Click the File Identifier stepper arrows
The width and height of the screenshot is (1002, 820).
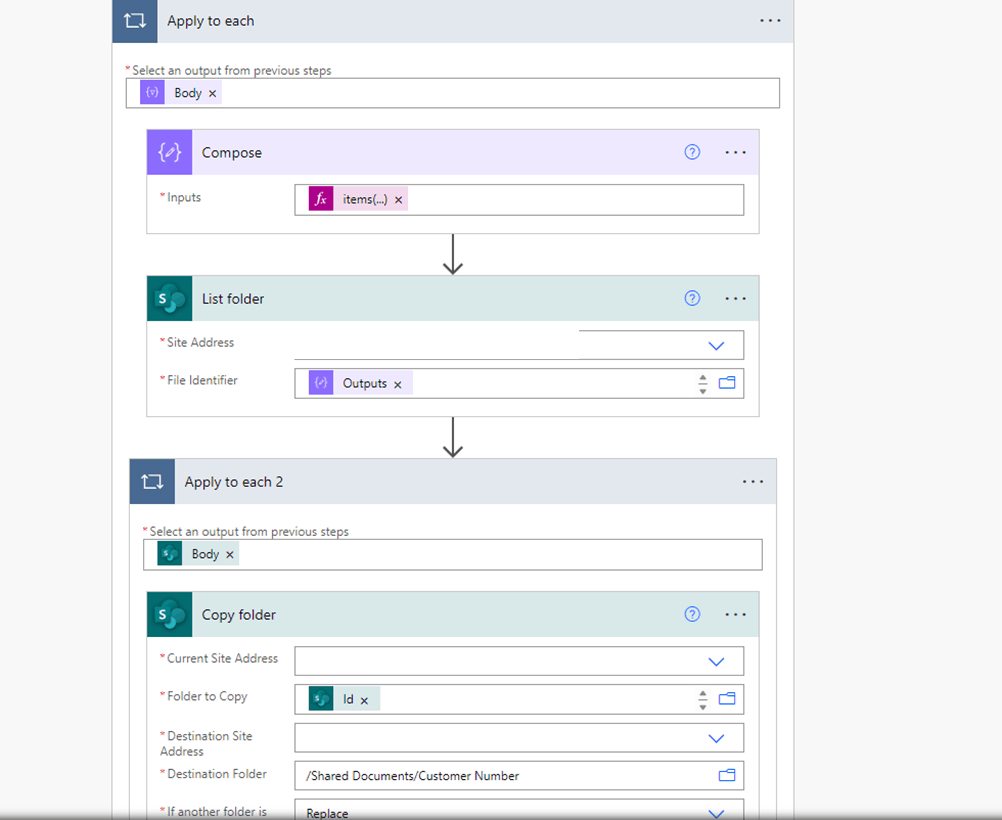click(x=703, y=383)
